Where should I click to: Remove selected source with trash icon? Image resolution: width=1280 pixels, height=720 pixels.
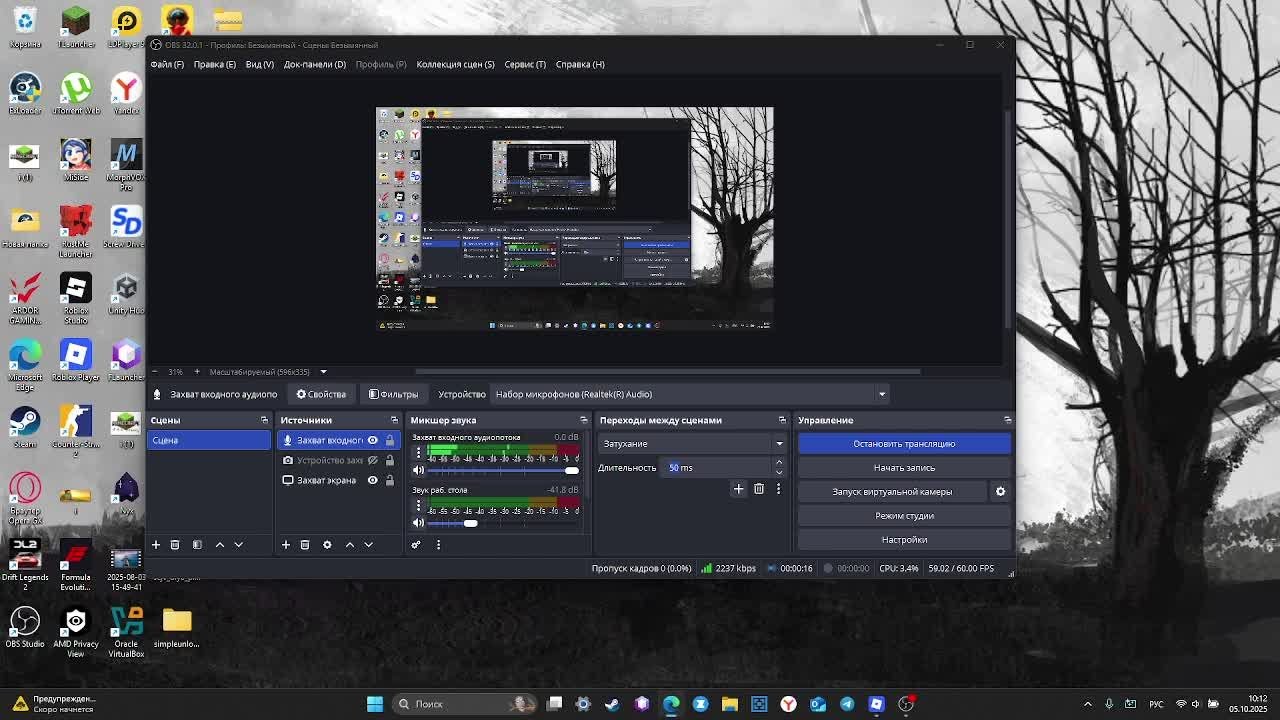pos(305,545)
